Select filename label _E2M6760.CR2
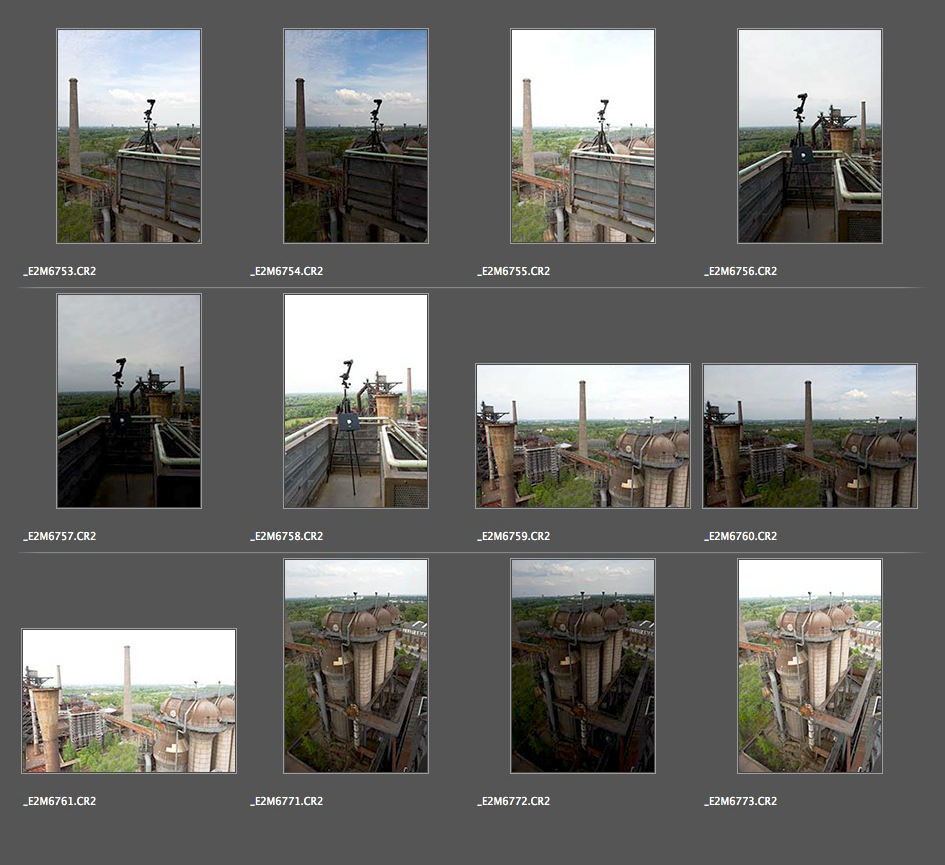Image resolution: width=945 pixels, height=865 pixels. click(x=741, y=536)
